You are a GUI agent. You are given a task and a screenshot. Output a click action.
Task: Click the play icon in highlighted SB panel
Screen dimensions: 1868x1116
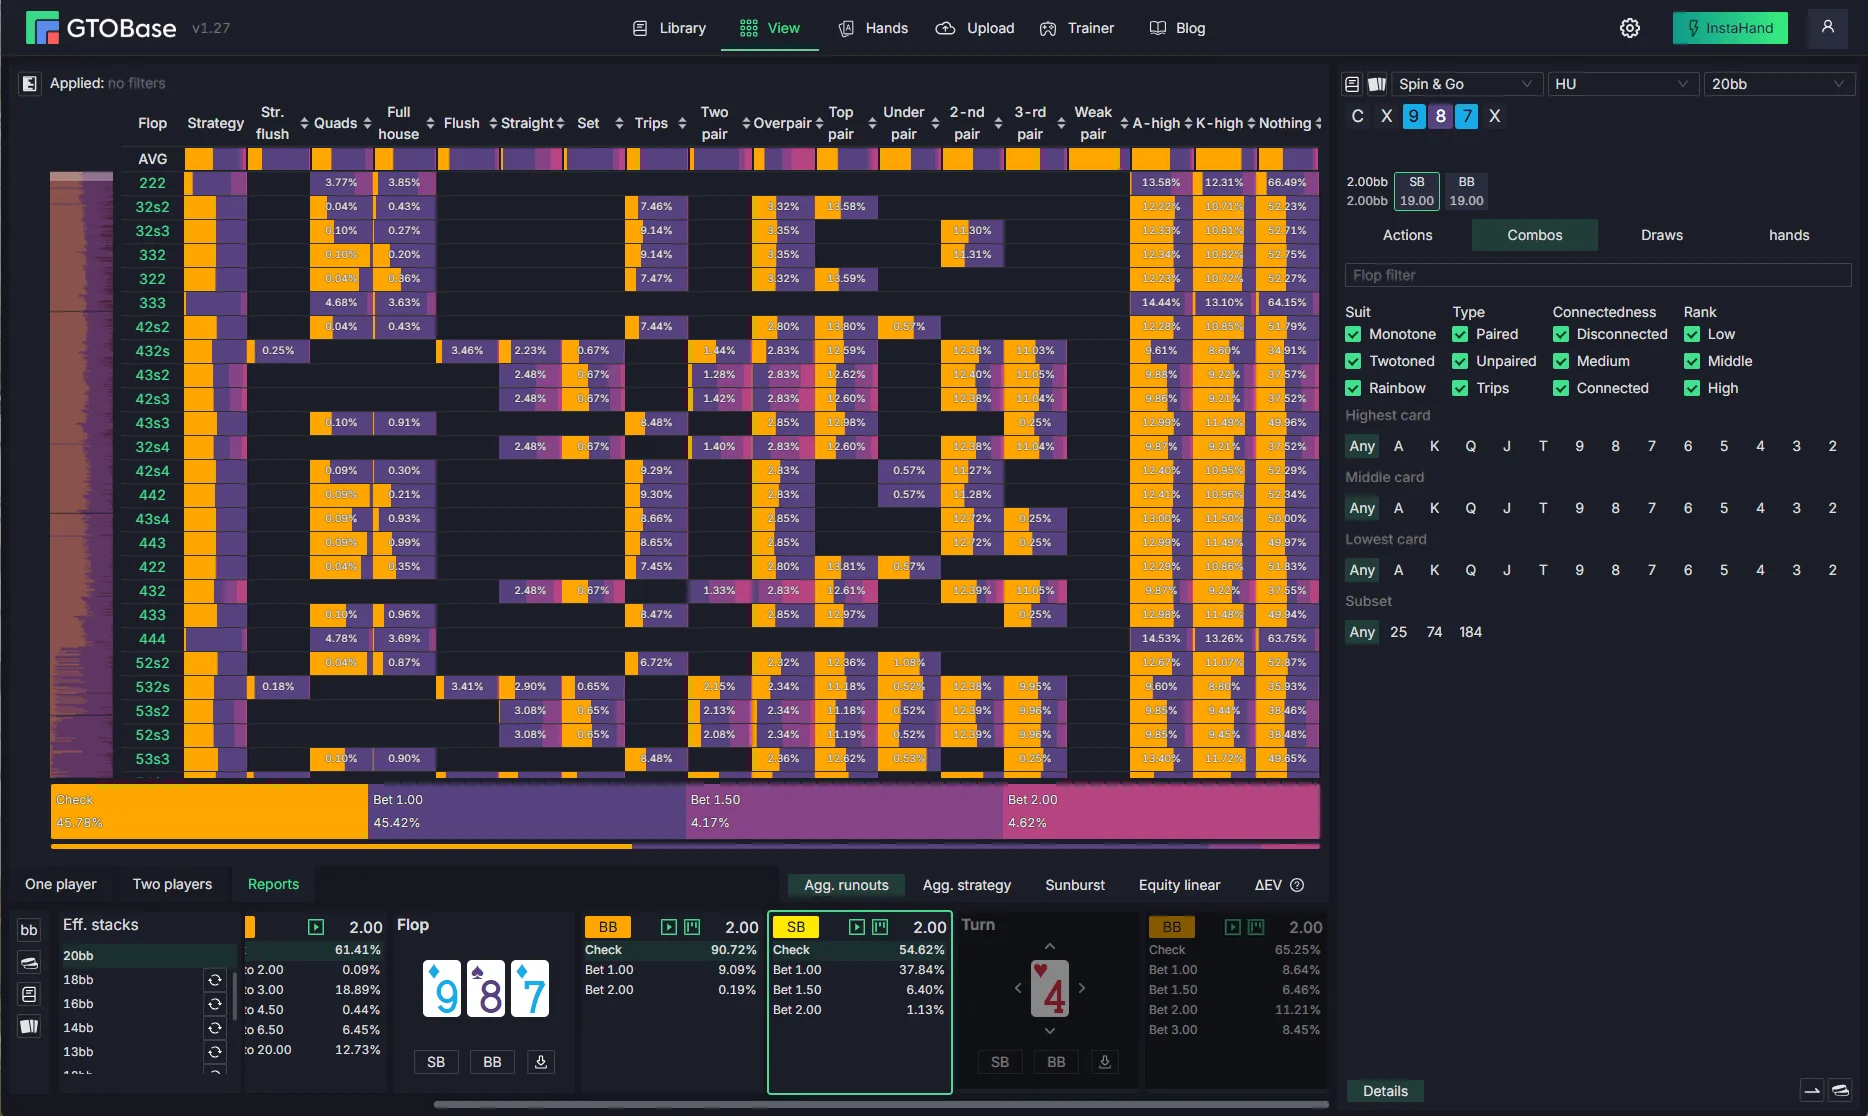click(857, 927)
